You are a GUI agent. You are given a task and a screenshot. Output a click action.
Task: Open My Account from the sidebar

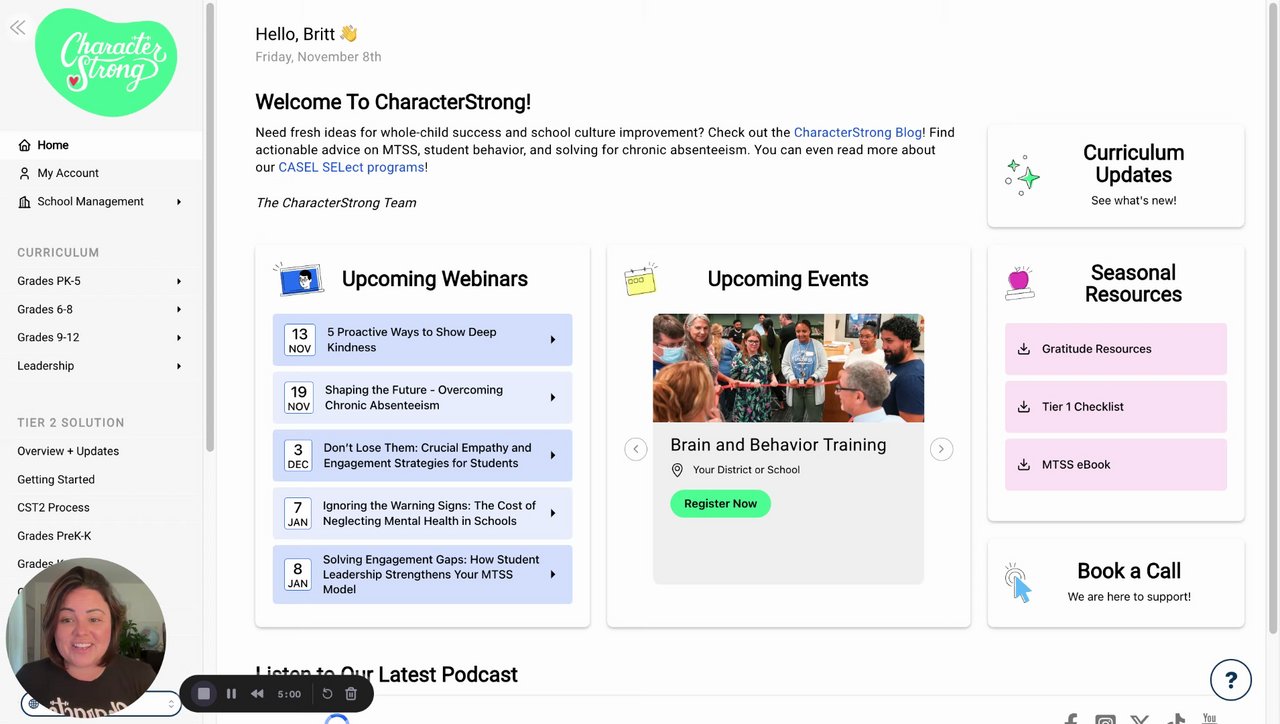(68, 173)
